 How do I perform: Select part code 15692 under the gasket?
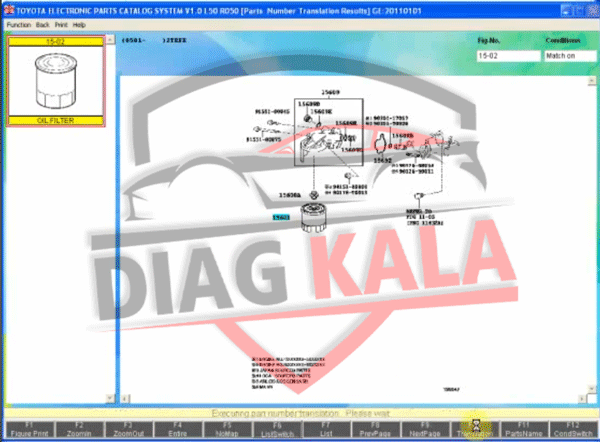(383, 161)
